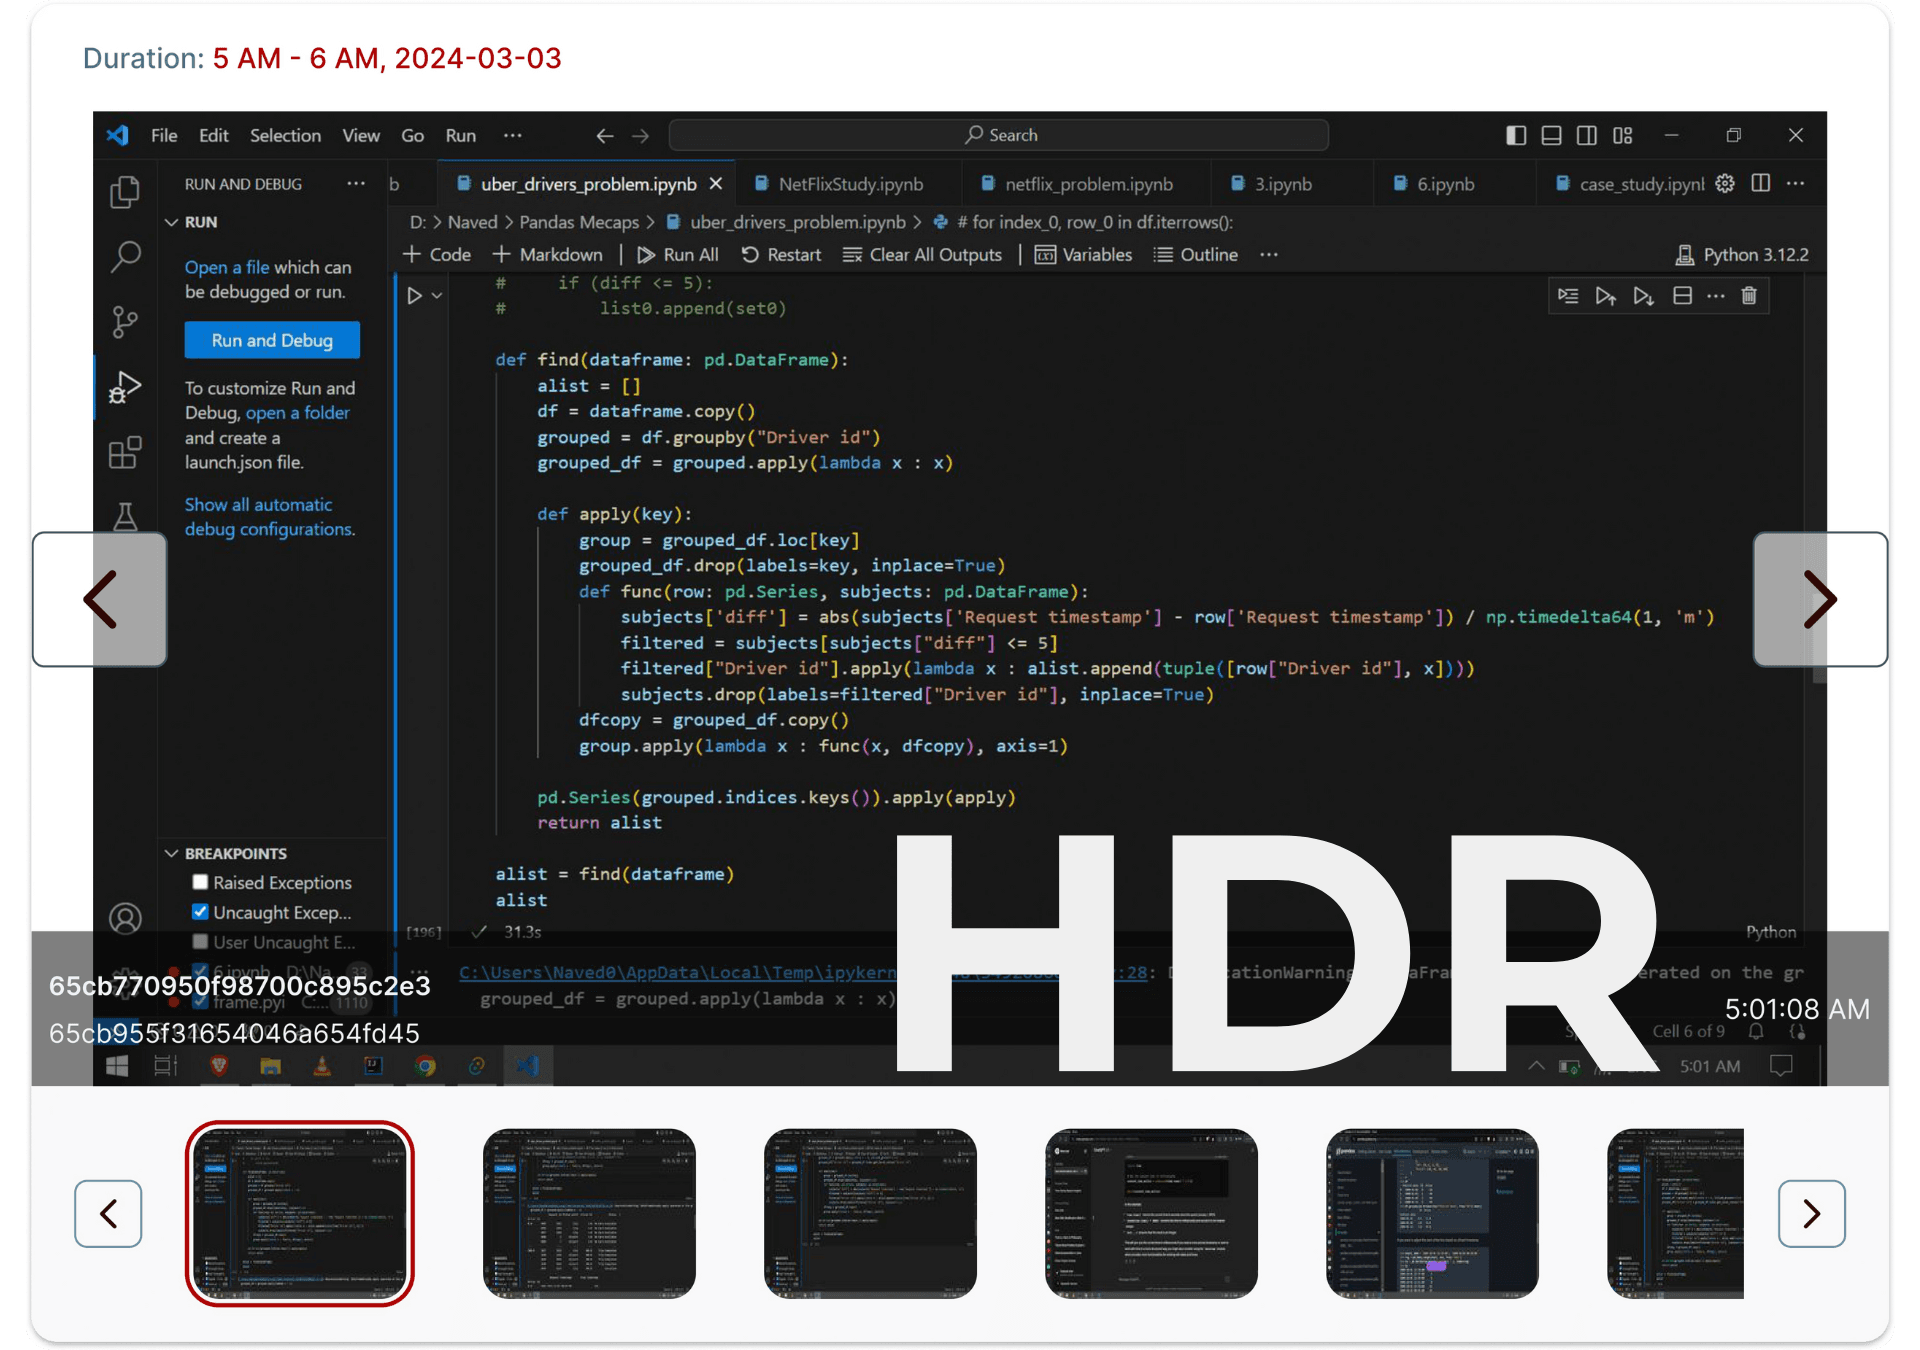This screenshot has height=1350, width=1920.
Task: Open editor group more actions ellipsis
Action: (1796, 183)
